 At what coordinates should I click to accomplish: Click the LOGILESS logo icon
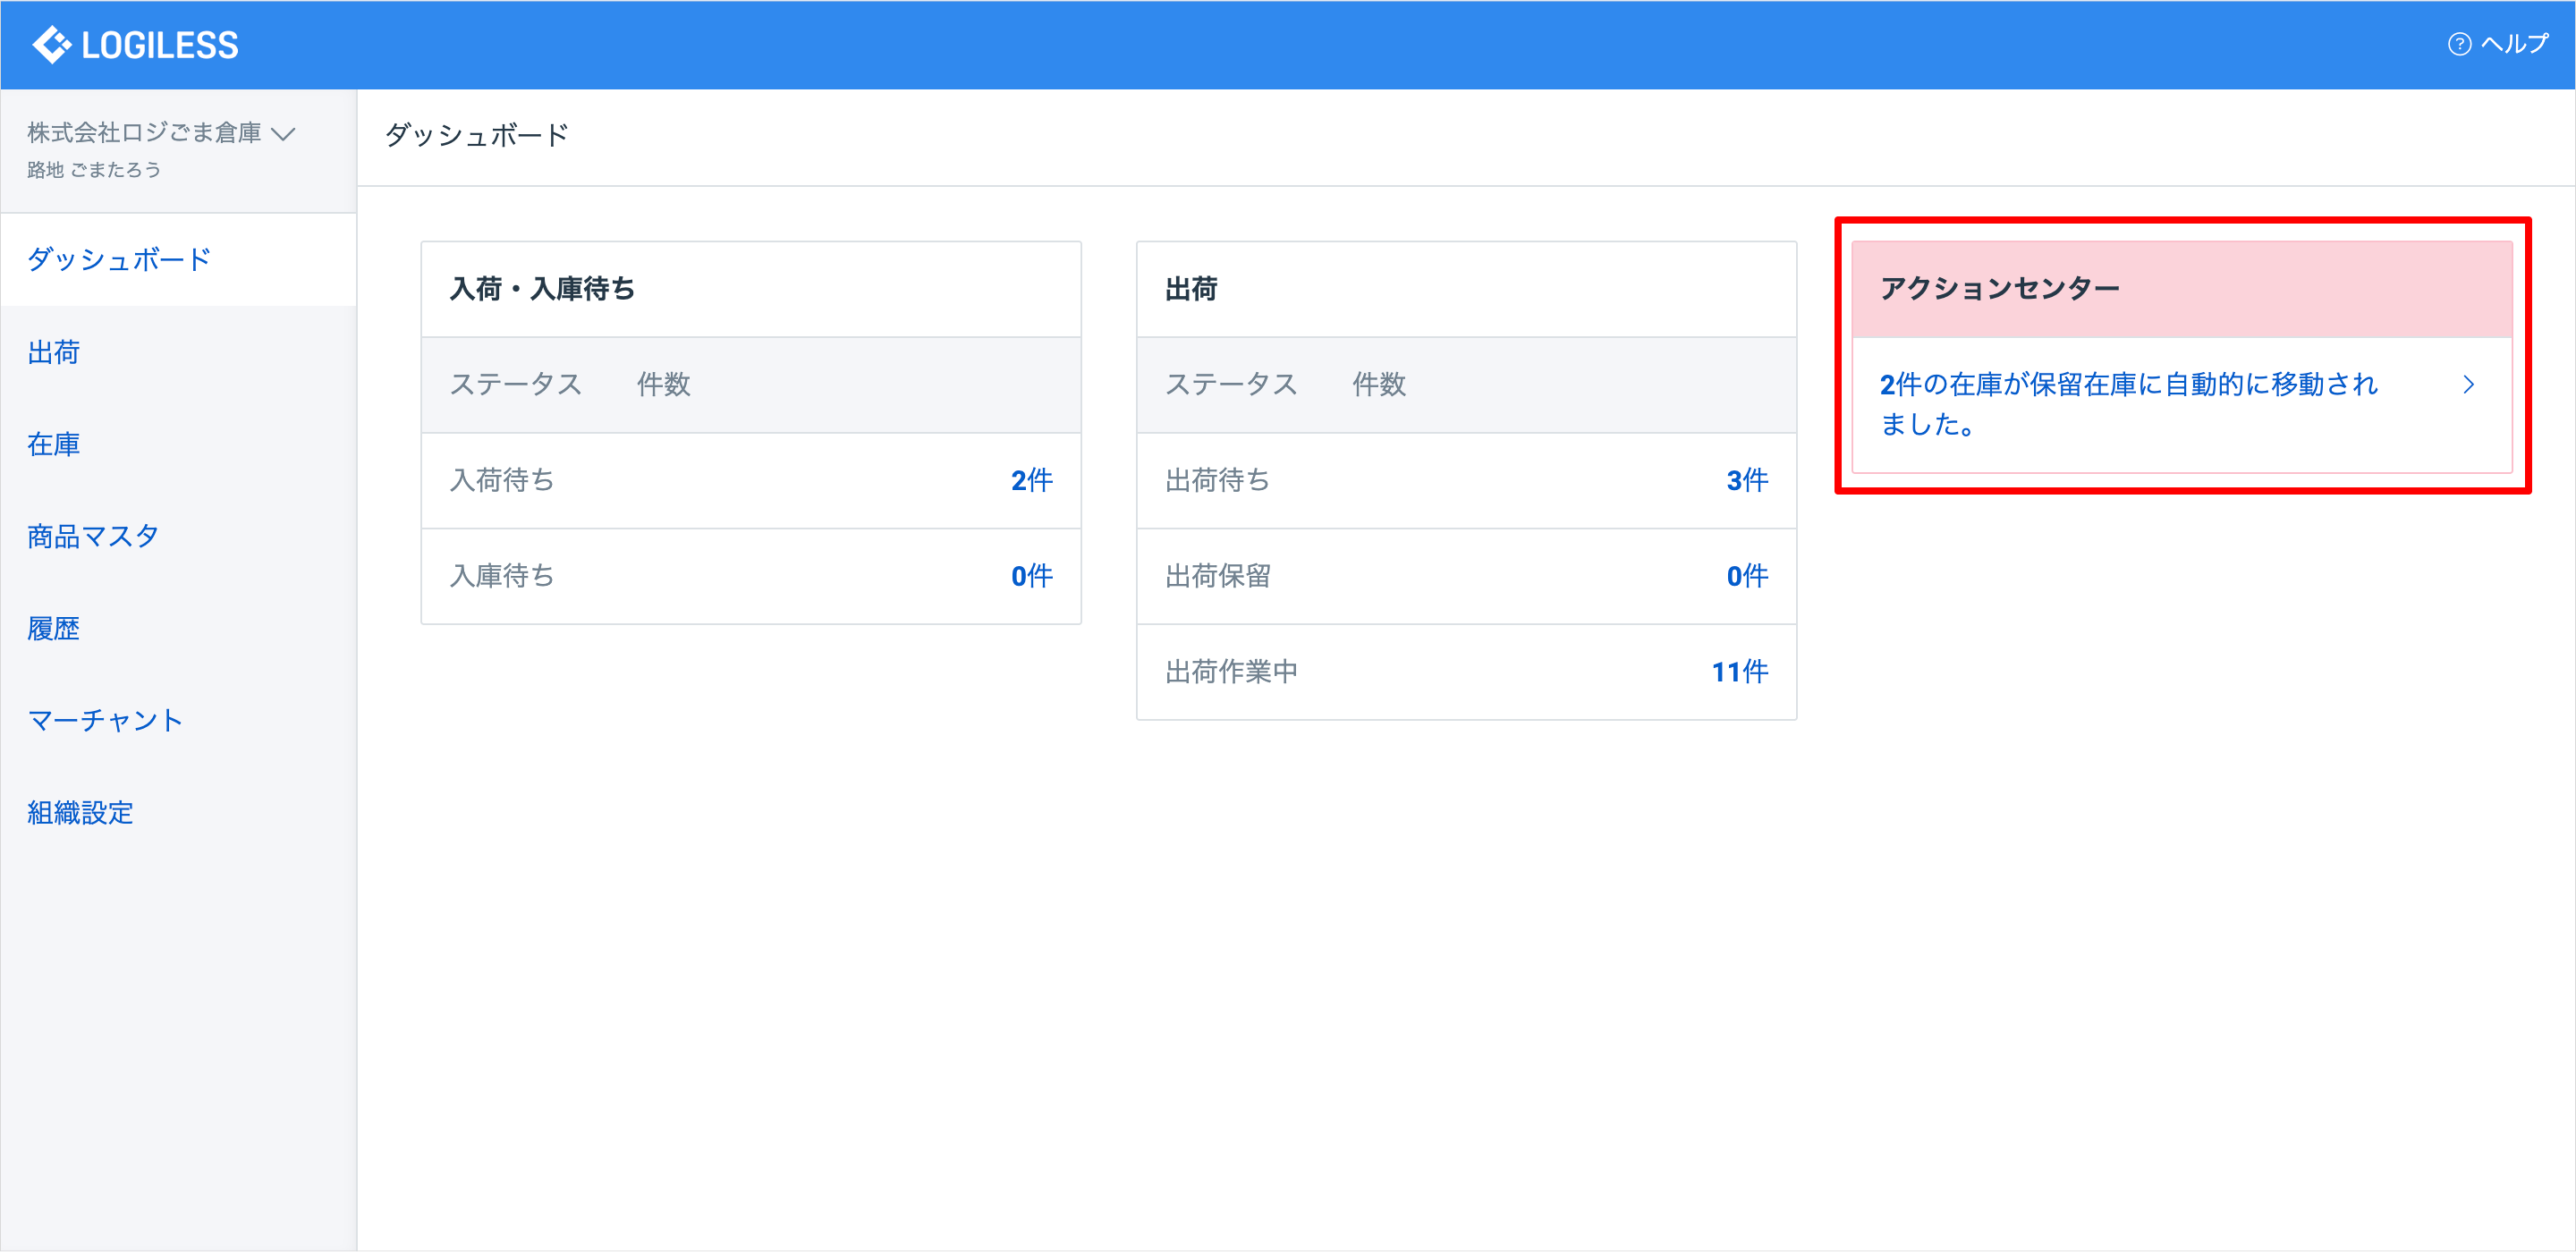(x=51, y=44)
